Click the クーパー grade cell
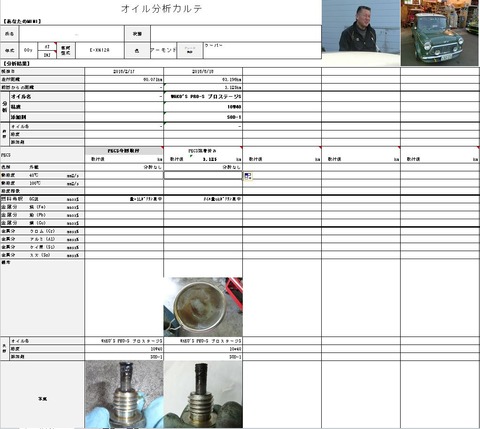480x429 pixels. (262, 50)
